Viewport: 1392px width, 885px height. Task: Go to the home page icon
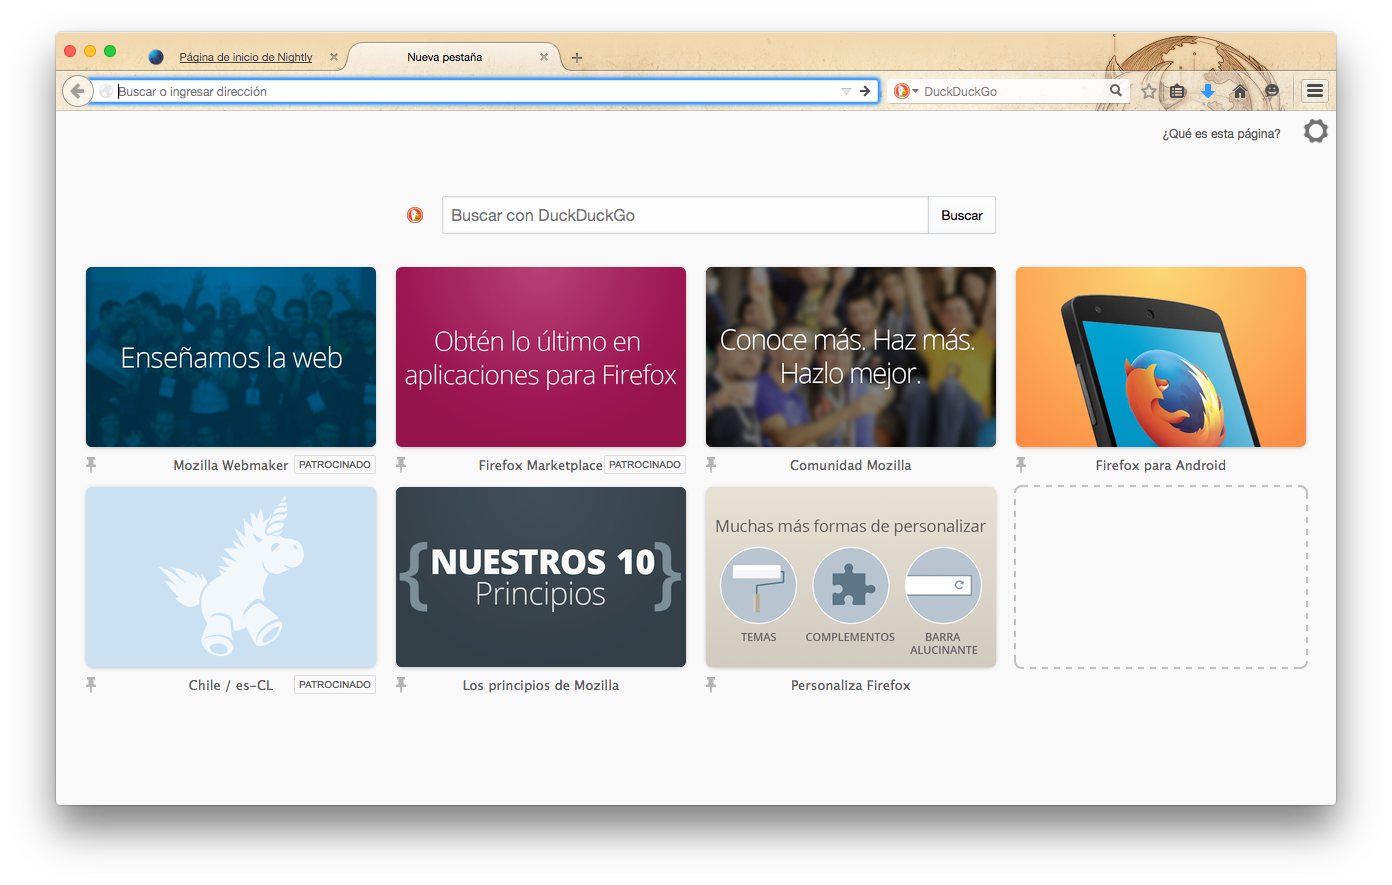(x=1240, y=91)
